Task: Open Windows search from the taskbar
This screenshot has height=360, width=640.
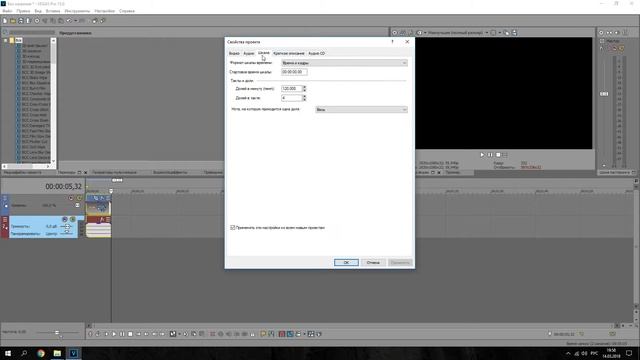Action: (x=24, y=353)
